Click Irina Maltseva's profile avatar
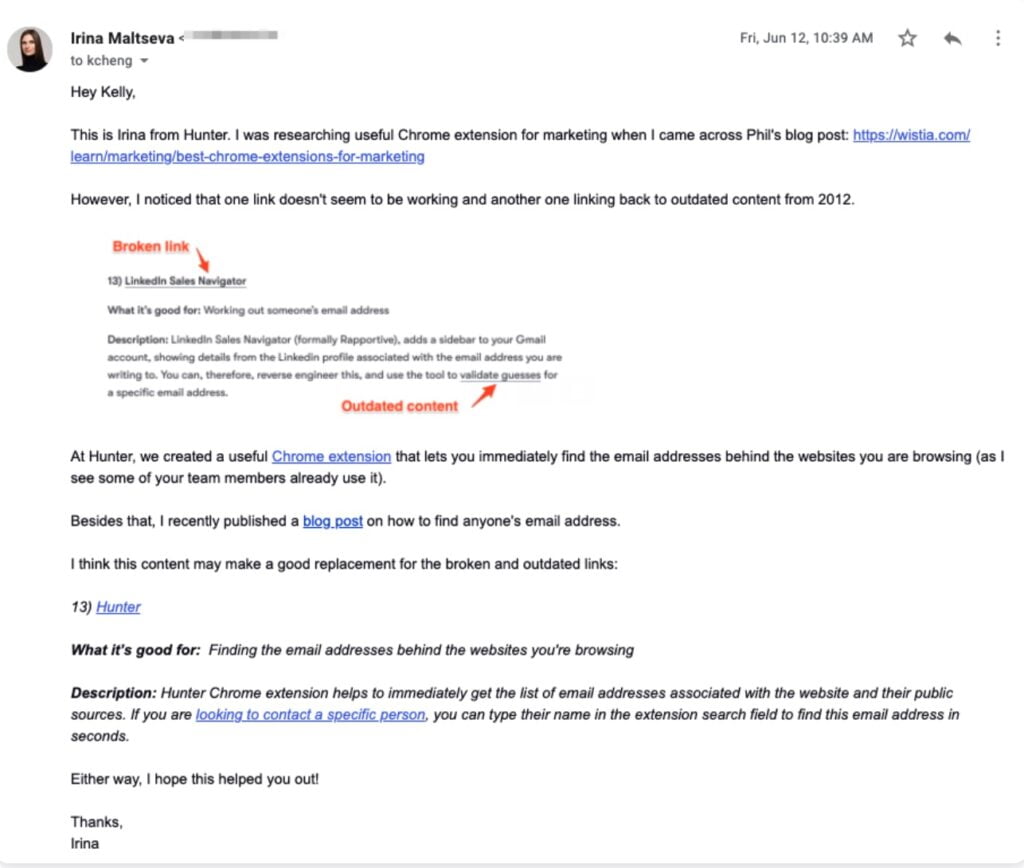Viewport: 1024px width, 868px height. click(30, 49)
